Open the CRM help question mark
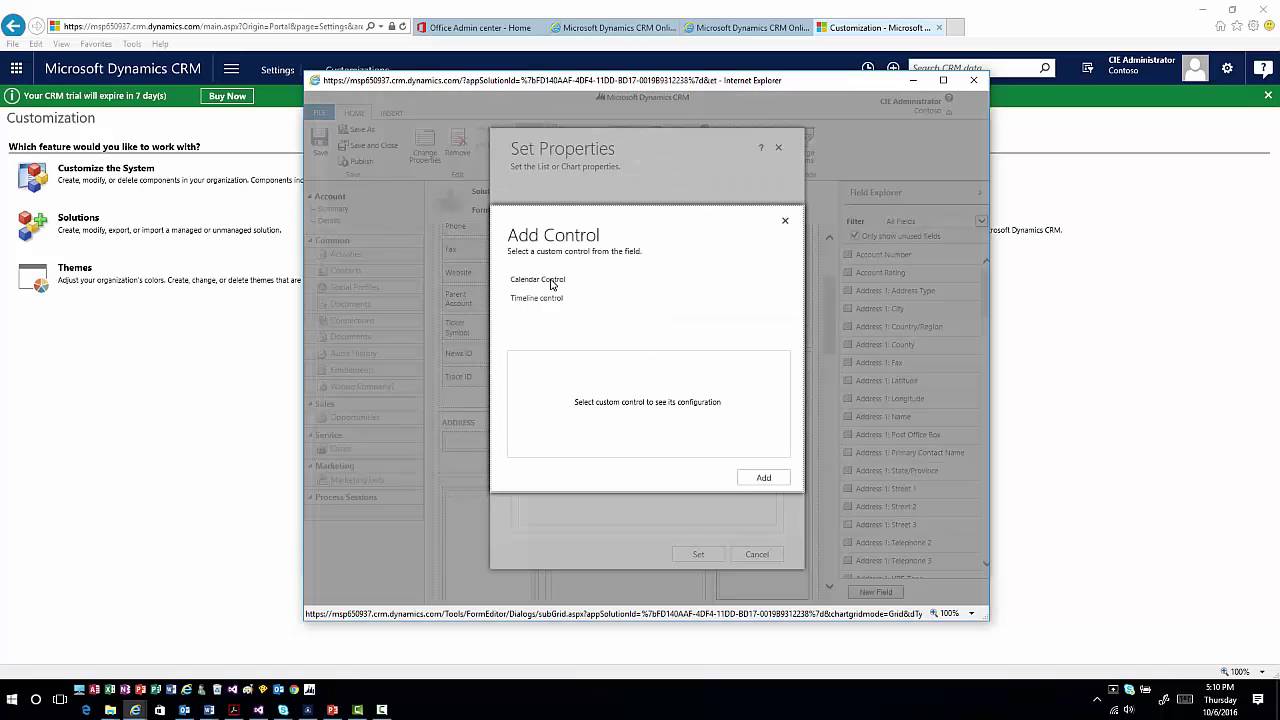This screenshot has width=1280, height=720. tap(1261, 68)
